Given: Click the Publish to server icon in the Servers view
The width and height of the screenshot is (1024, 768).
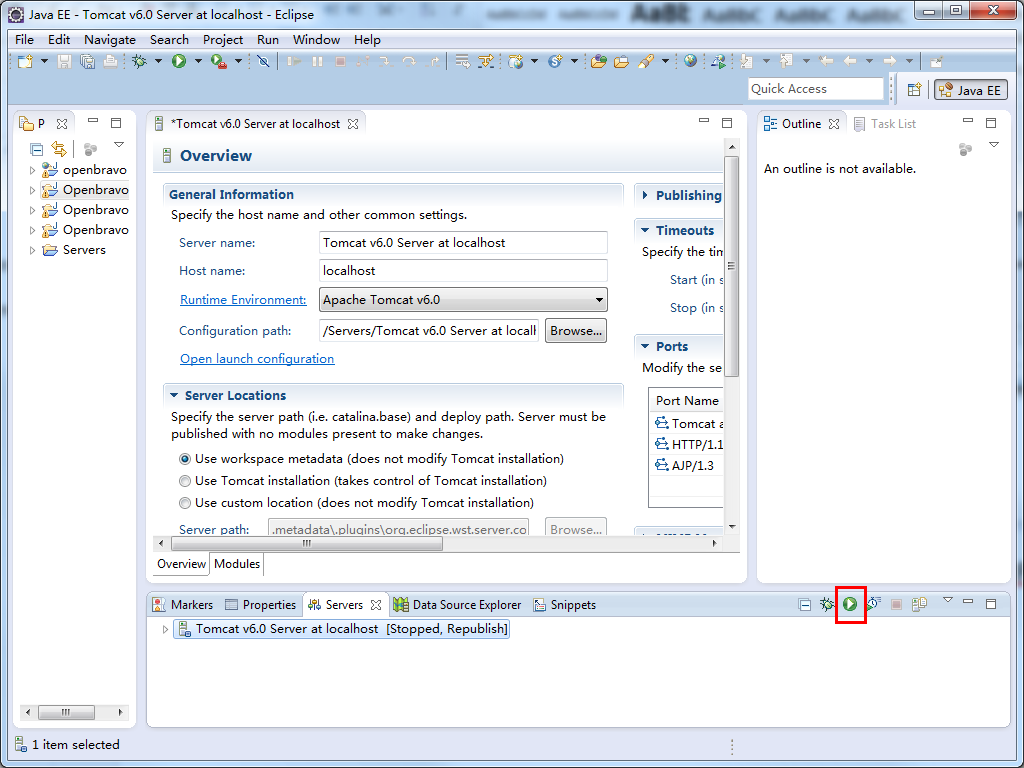Looking at the screenshot, I should click(920, 604).
